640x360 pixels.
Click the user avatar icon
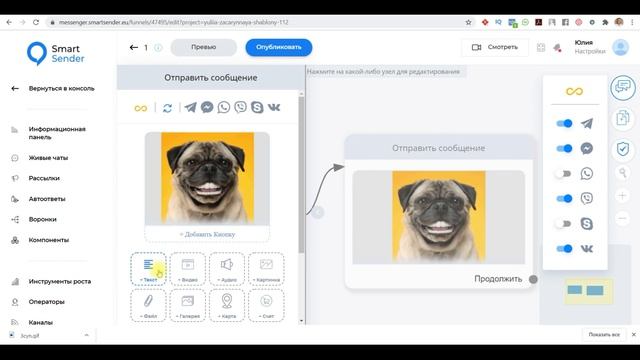click(620, 47)
